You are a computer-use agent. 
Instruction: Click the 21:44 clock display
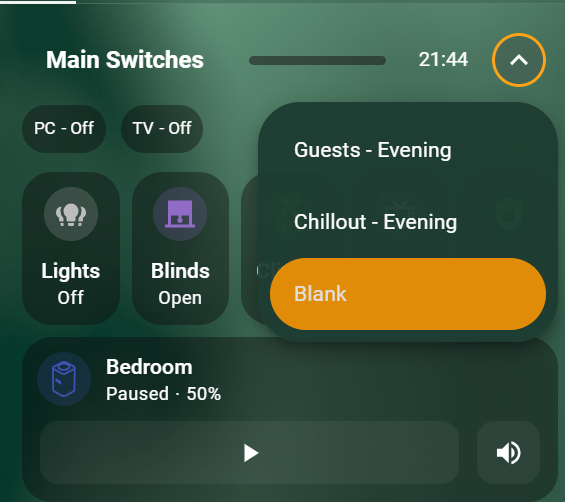443,59
